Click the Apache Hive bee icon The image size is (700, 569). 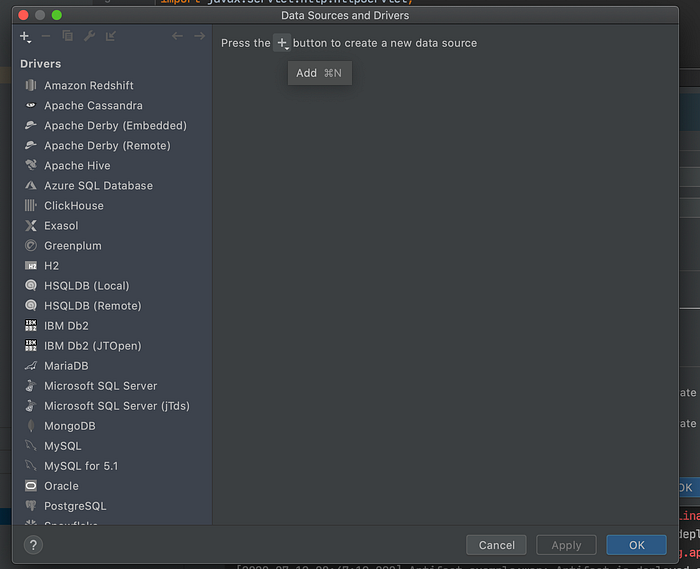31,165
